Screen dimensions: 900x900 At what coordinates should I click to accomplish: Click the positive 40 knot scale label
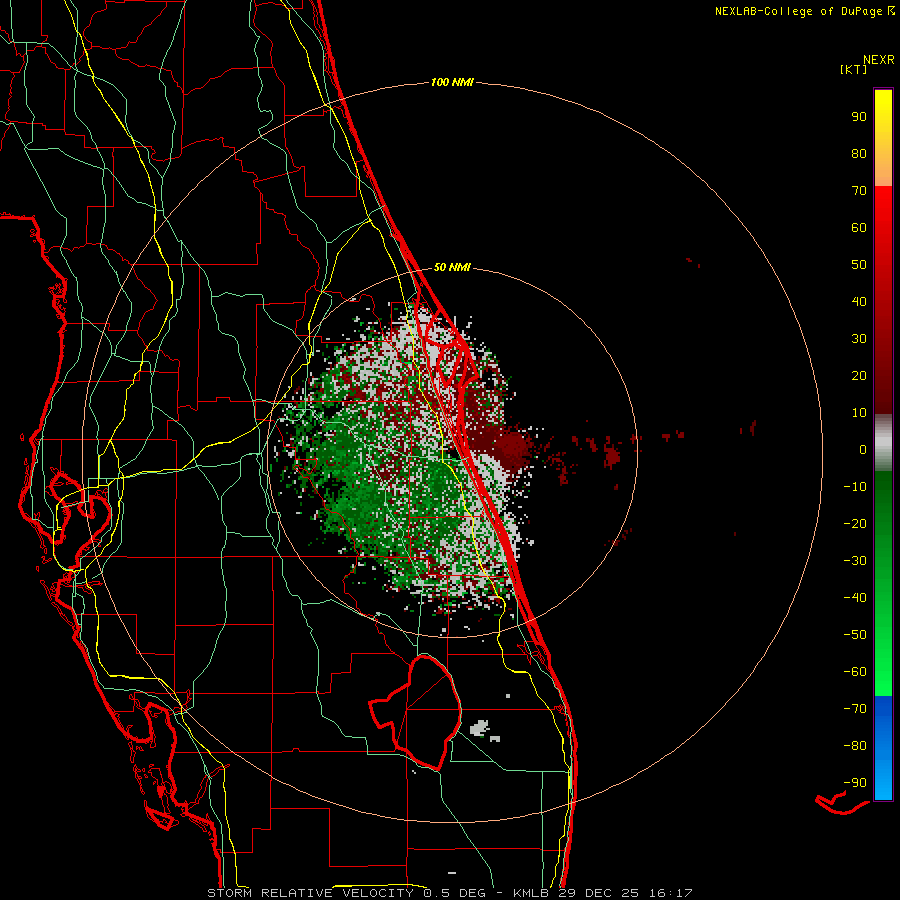tap(859, 301)
